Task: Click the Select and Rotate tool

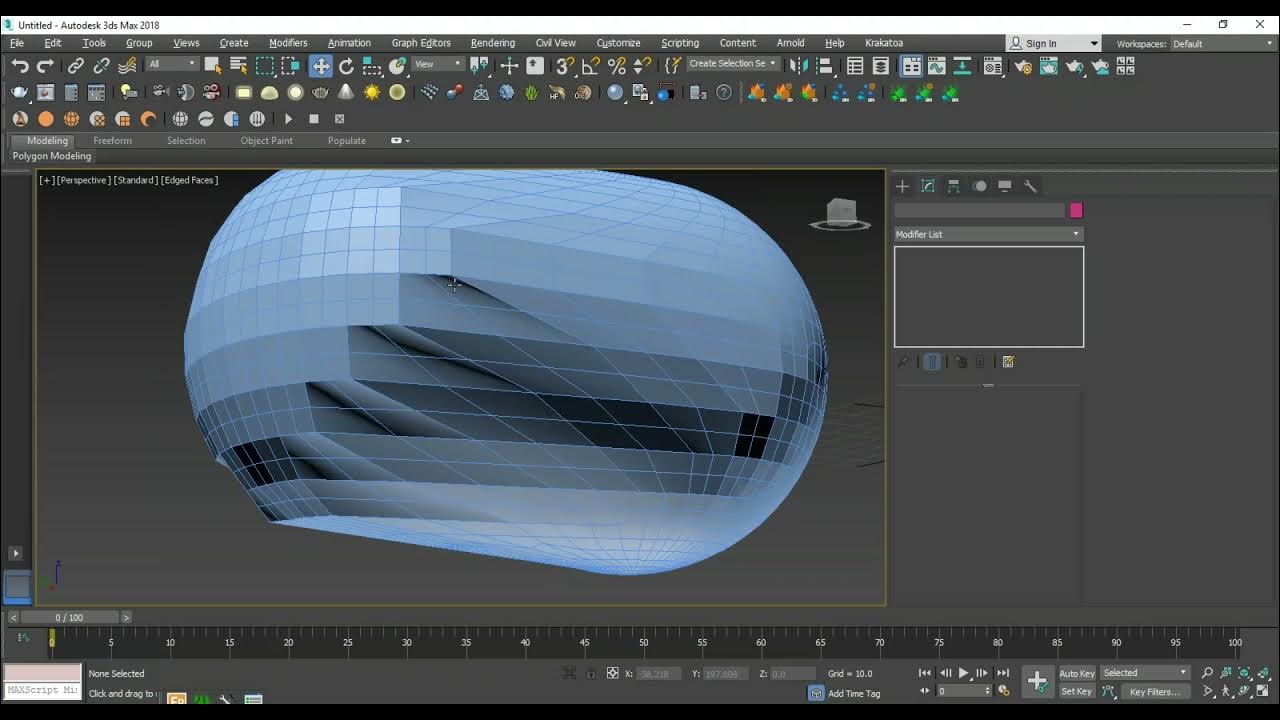Action: tap(346, 66)
